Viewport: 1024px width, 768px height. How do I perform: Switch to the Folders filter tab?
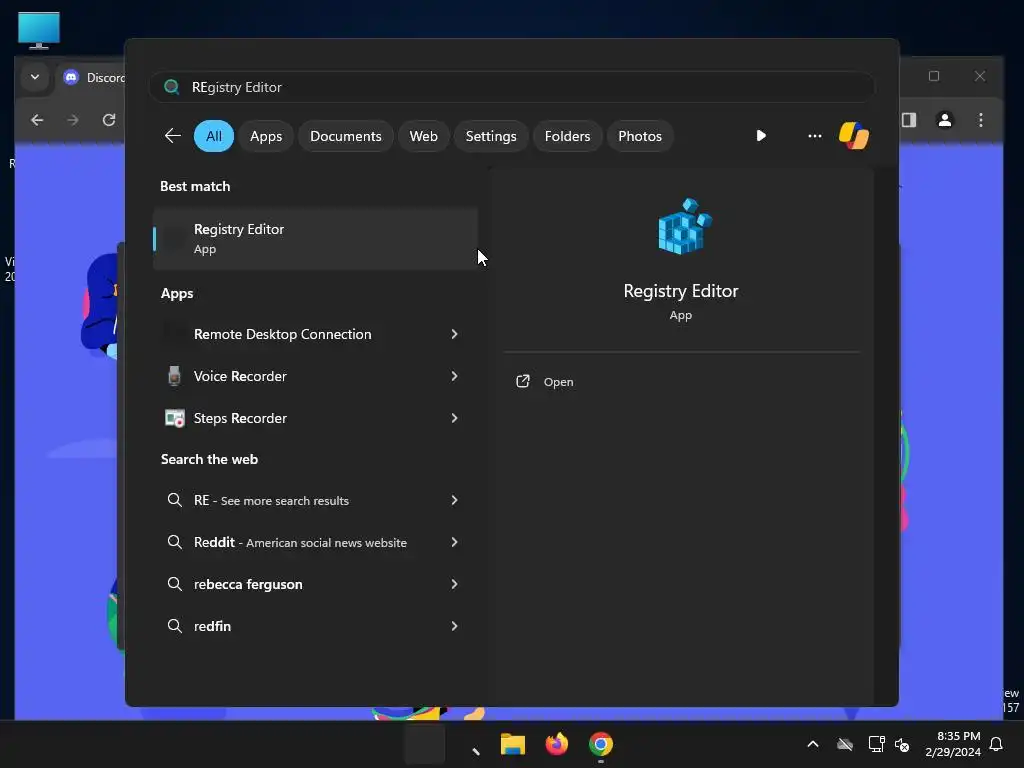[x=568, y=136]
